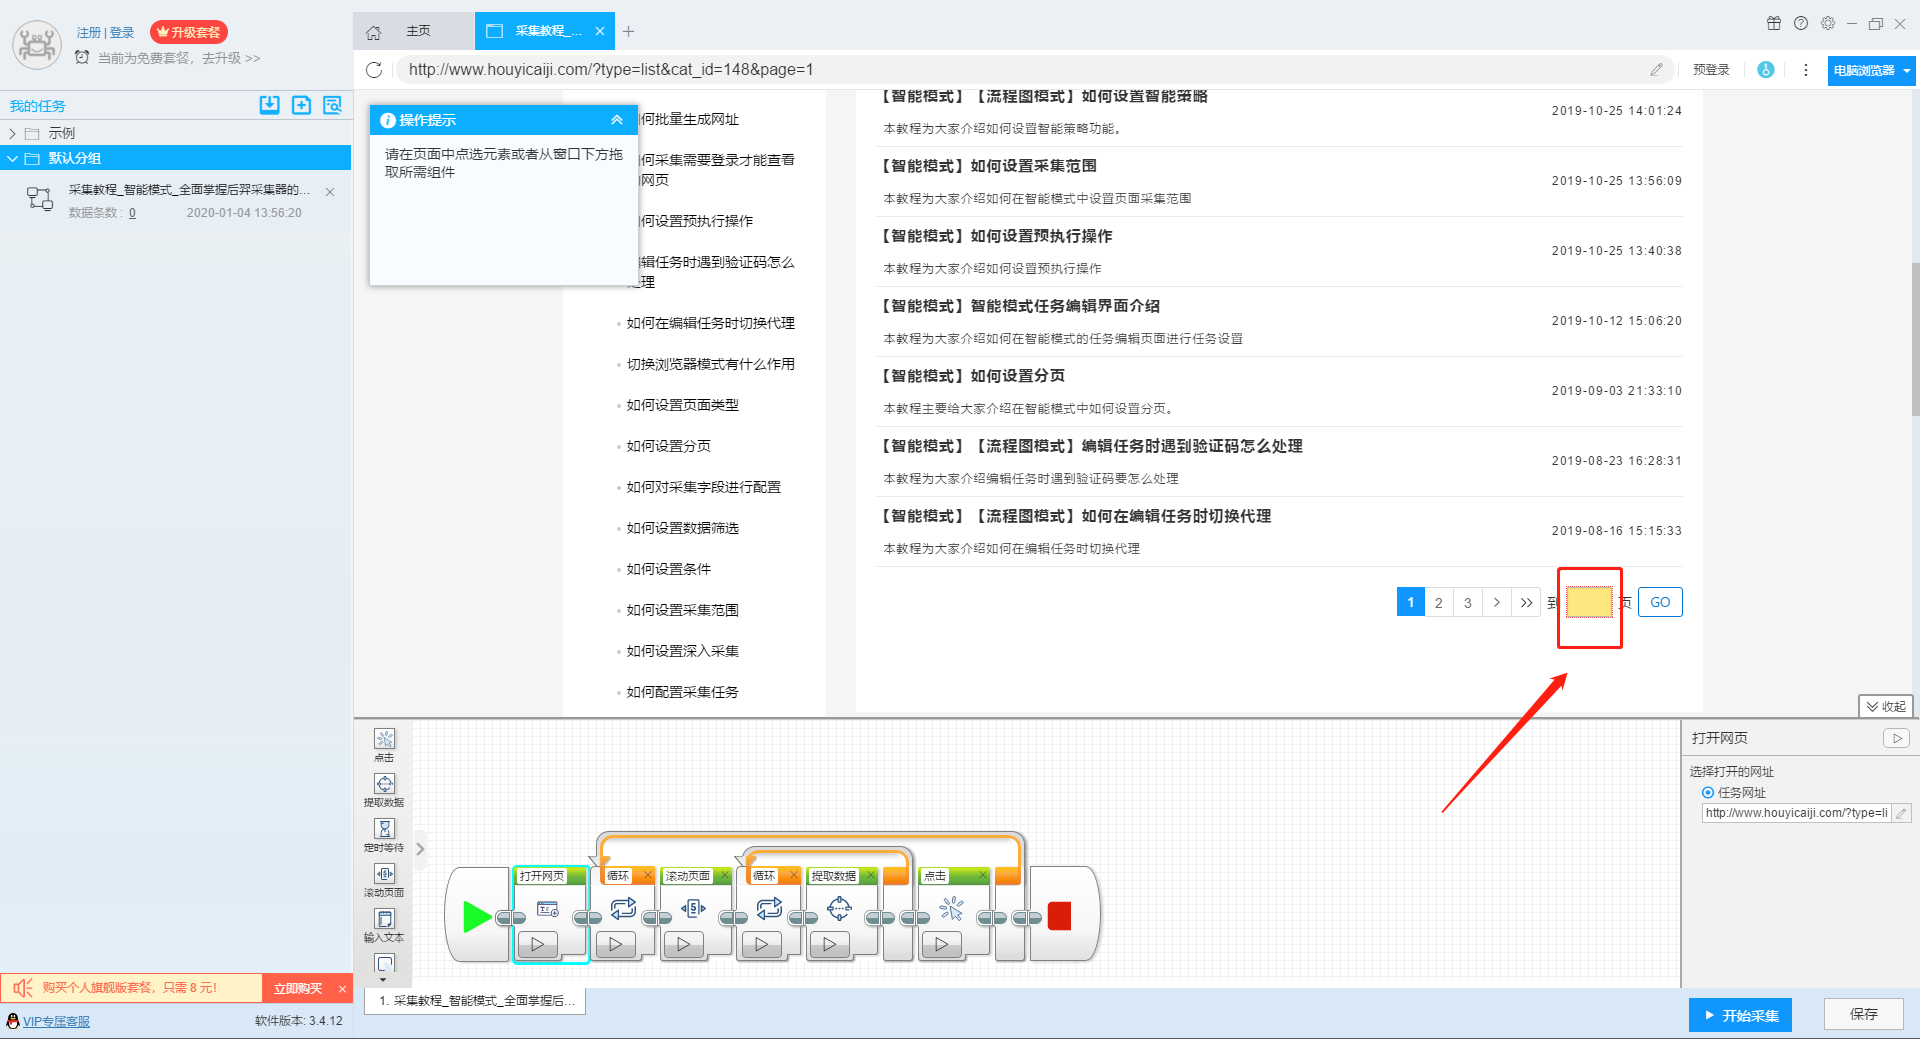This screenshot has height=1039, width=1920.
Task: Click the red stop block in flowchart
Action: [x=1059, y=916]
